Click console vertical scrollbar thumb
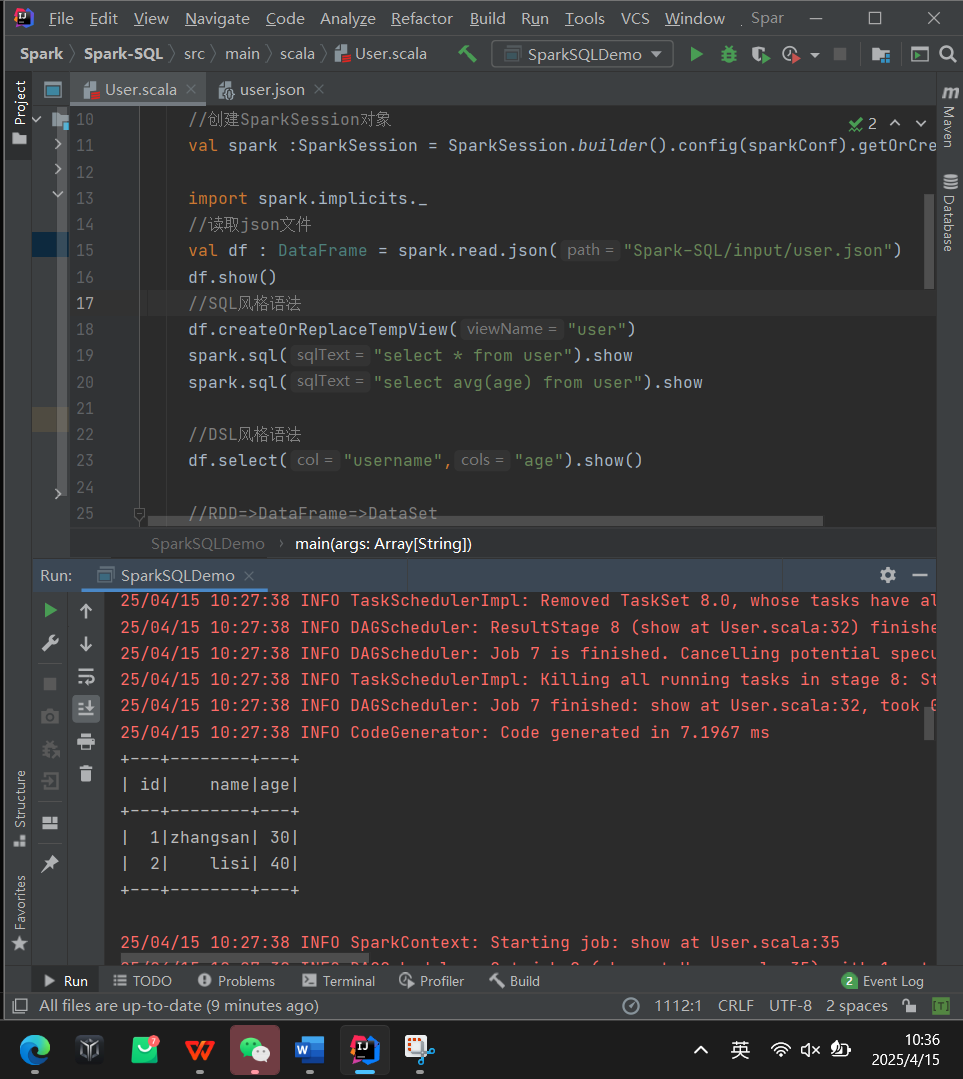963x1079 pixels. [929, 723]
